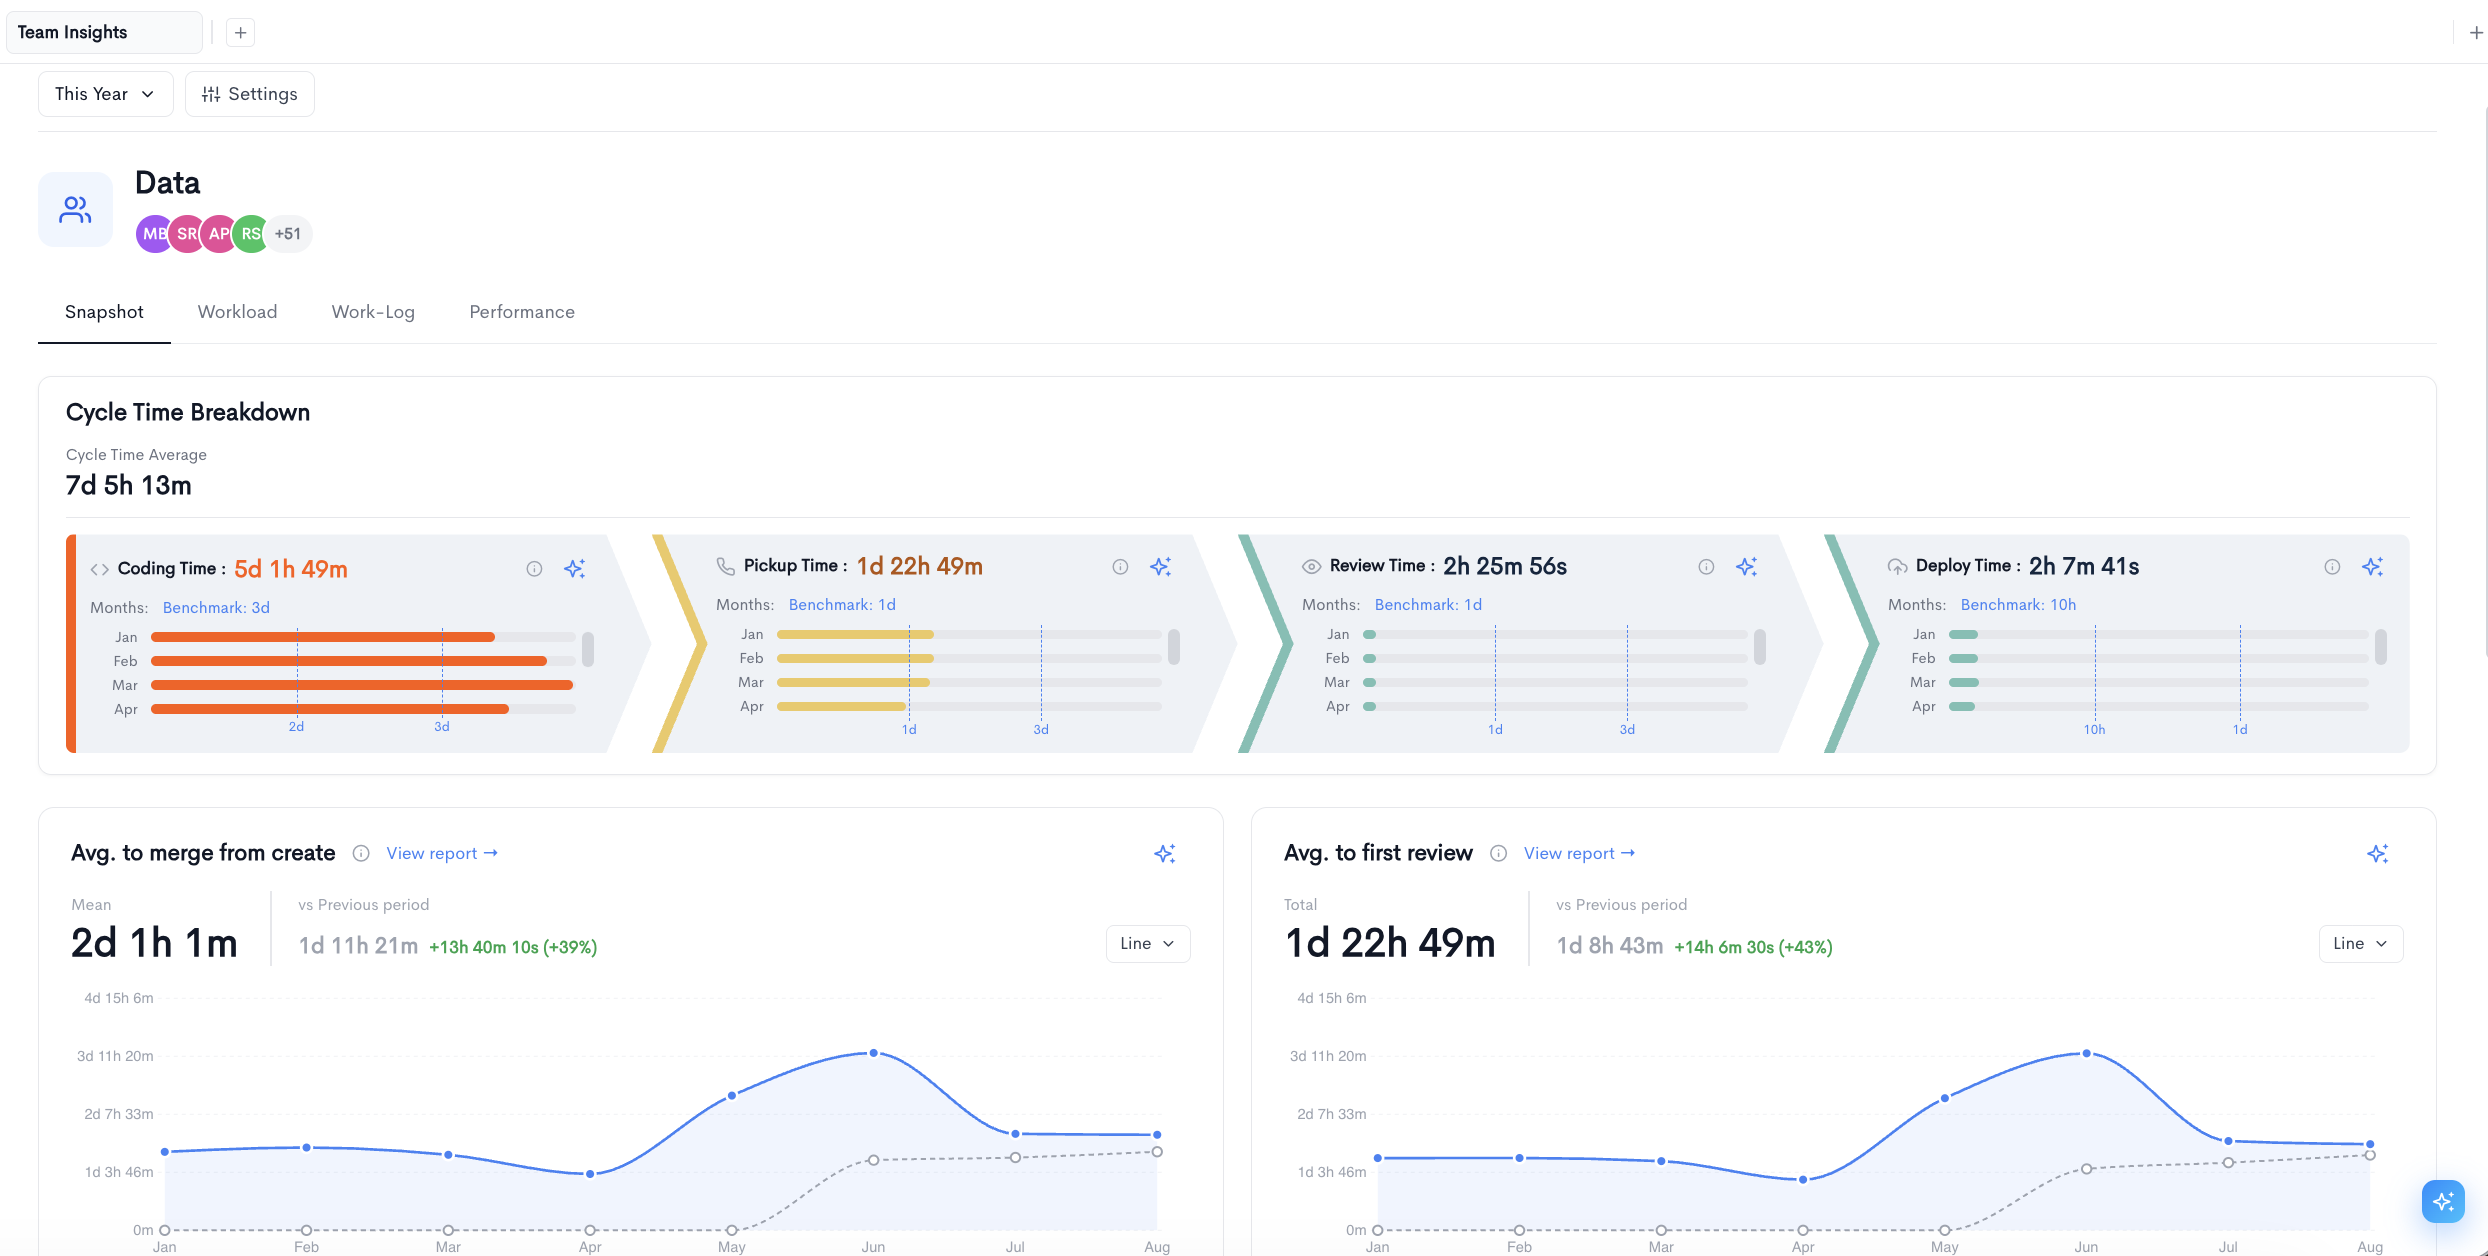Viewport: 2488px width, 1256px height.
Task: Click the Data team people icon
Action: (x=75, y=209)
